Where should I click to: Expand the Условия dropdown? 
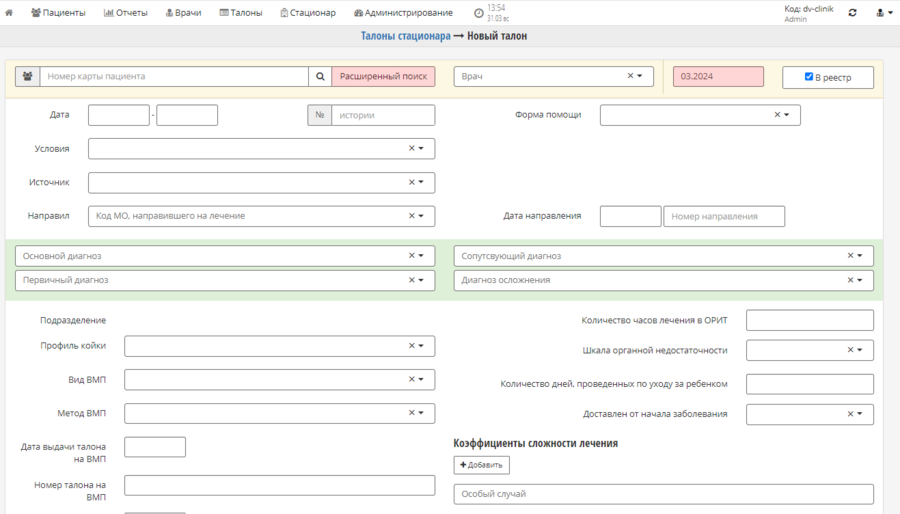click(x=421, y=148)
